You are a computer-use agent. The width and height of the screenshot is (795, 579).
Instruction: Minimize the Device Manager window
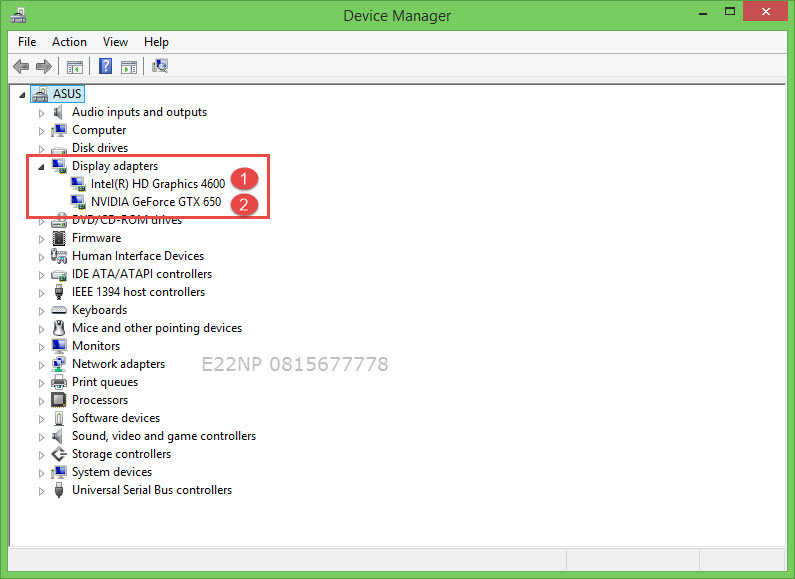coord(703,13)
